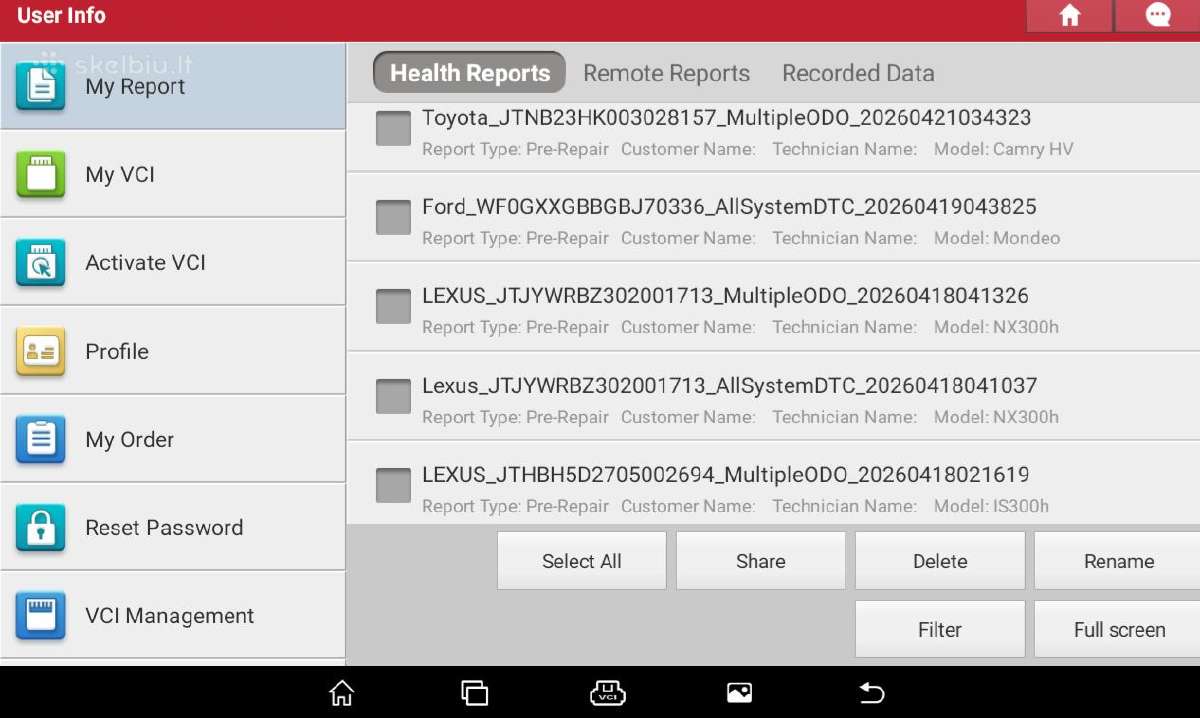Screen dimensions: 1200x718
Task: Switch to Health Reports tab
Action: point(469,73)
